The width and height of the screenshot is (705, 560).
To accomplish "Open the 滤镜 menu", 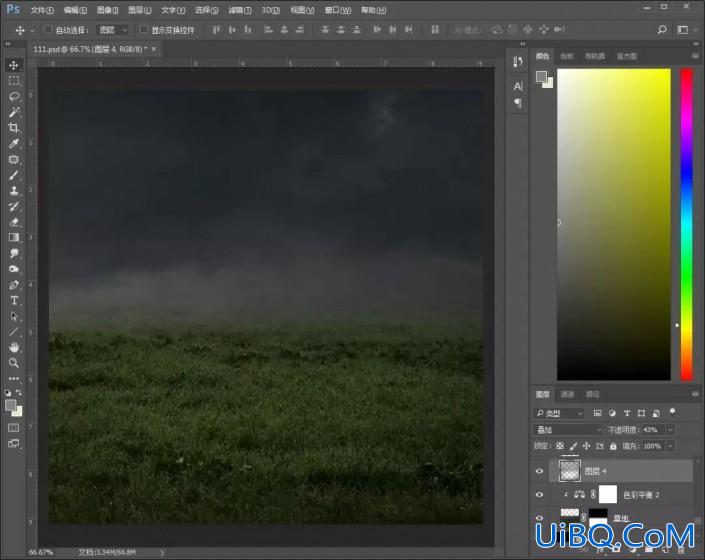I will [240, 10].
